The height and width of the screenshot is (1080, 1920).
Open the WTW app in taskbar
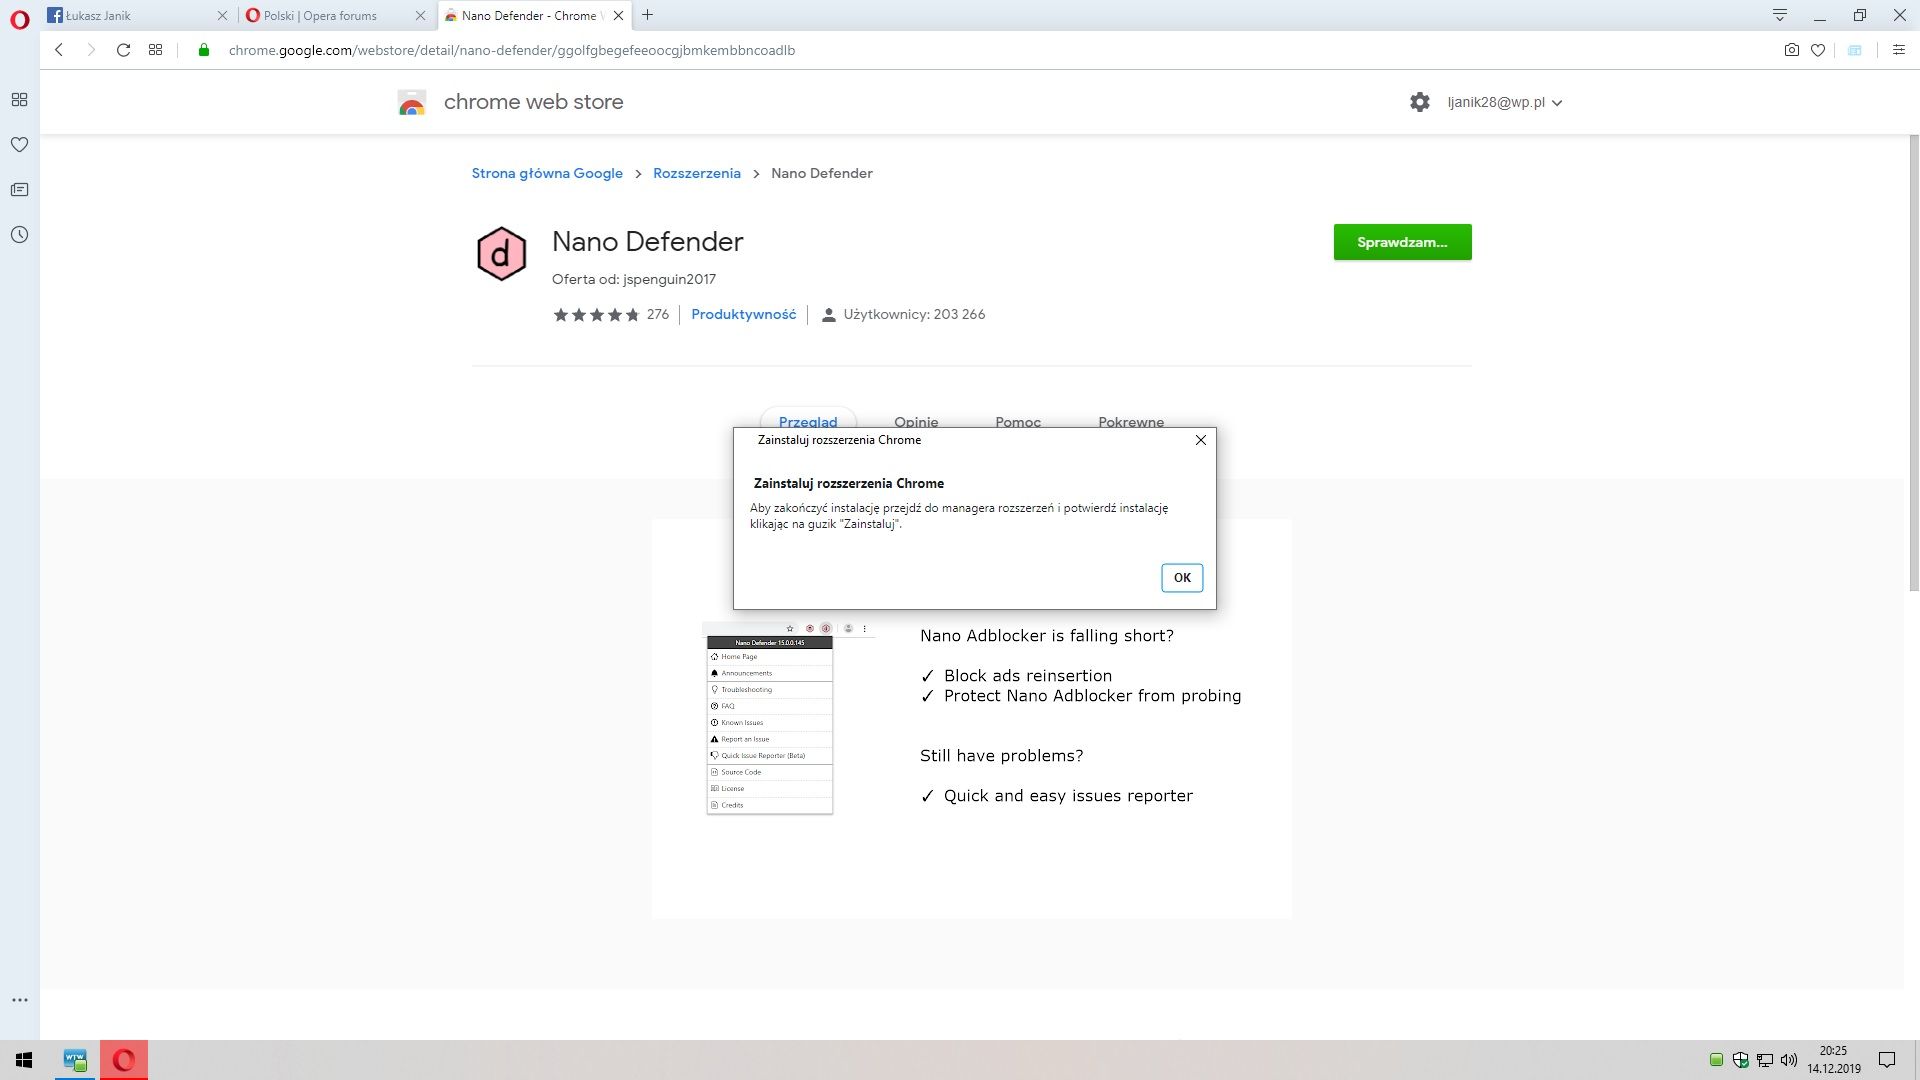tap(75, 1060)
